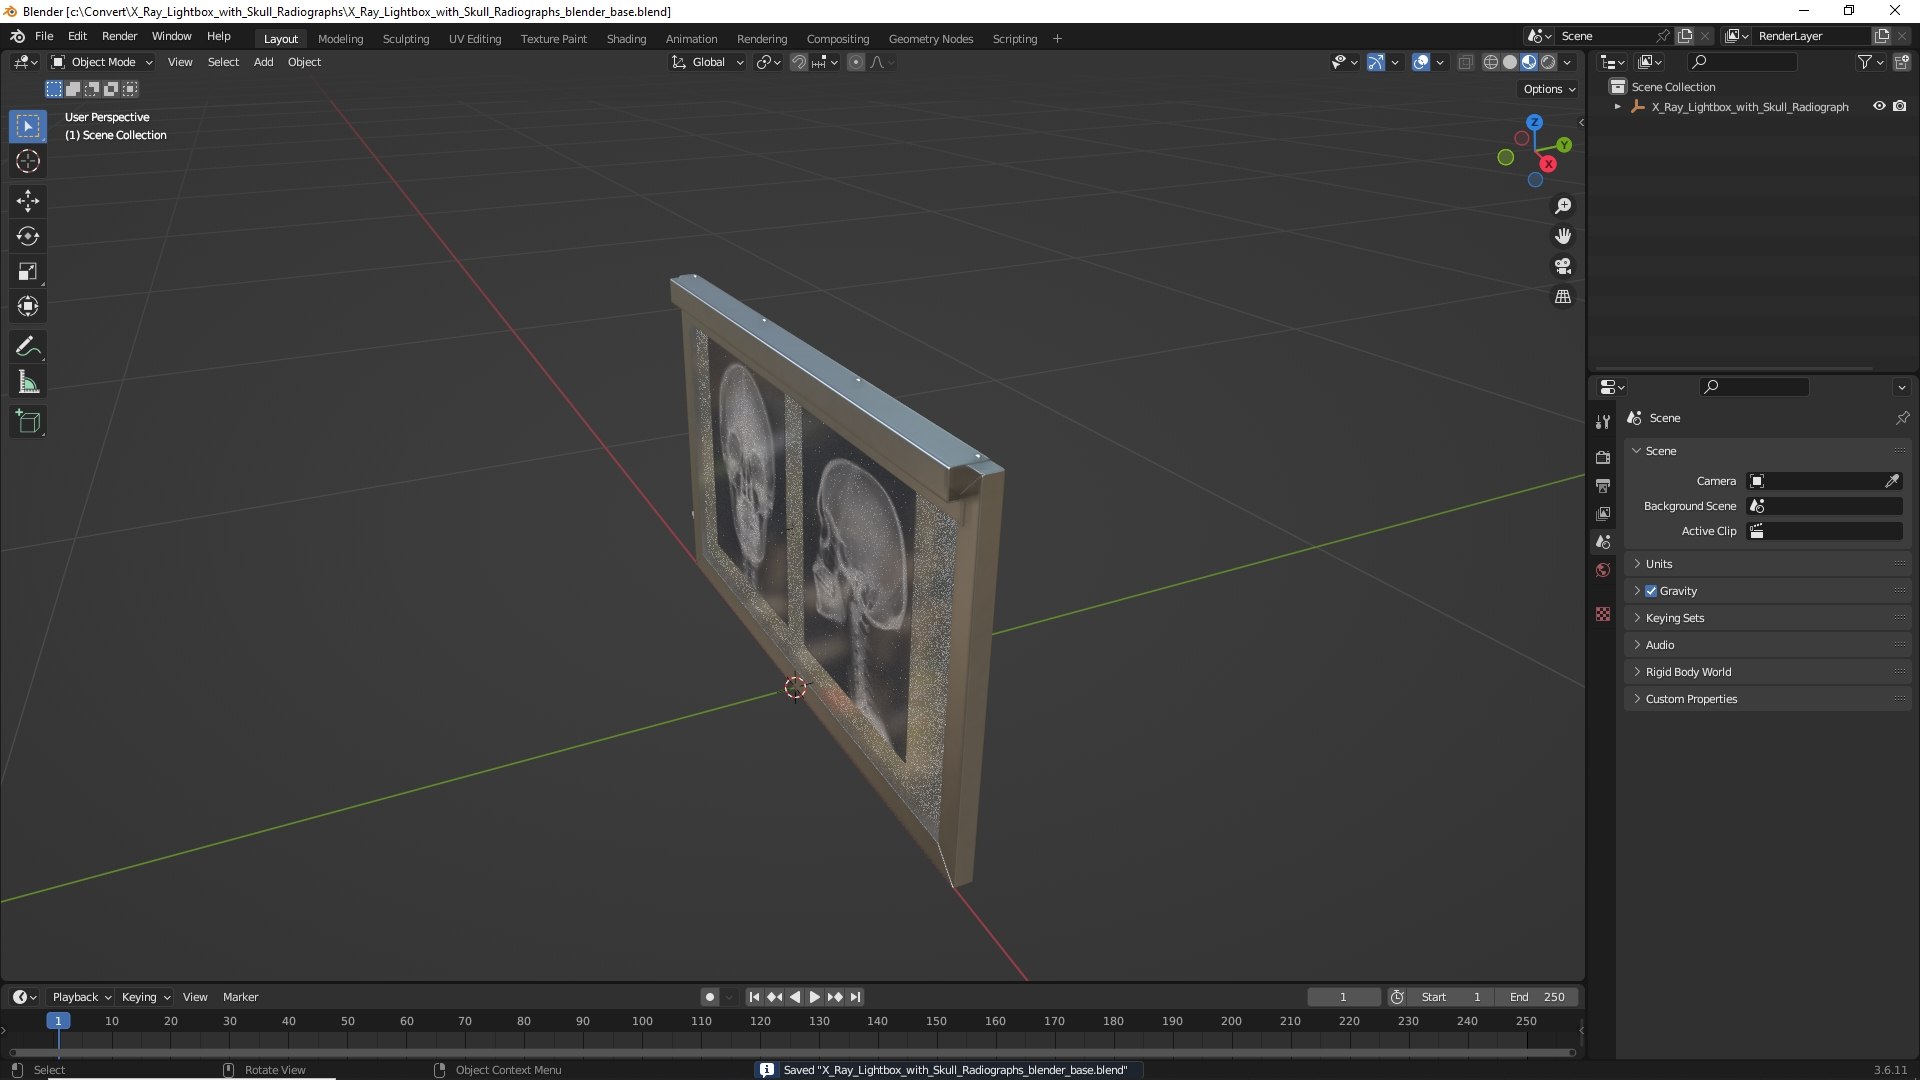1920x1080 pixels.
Task: Select the Add Cube tool
Action: click(28, 422)
